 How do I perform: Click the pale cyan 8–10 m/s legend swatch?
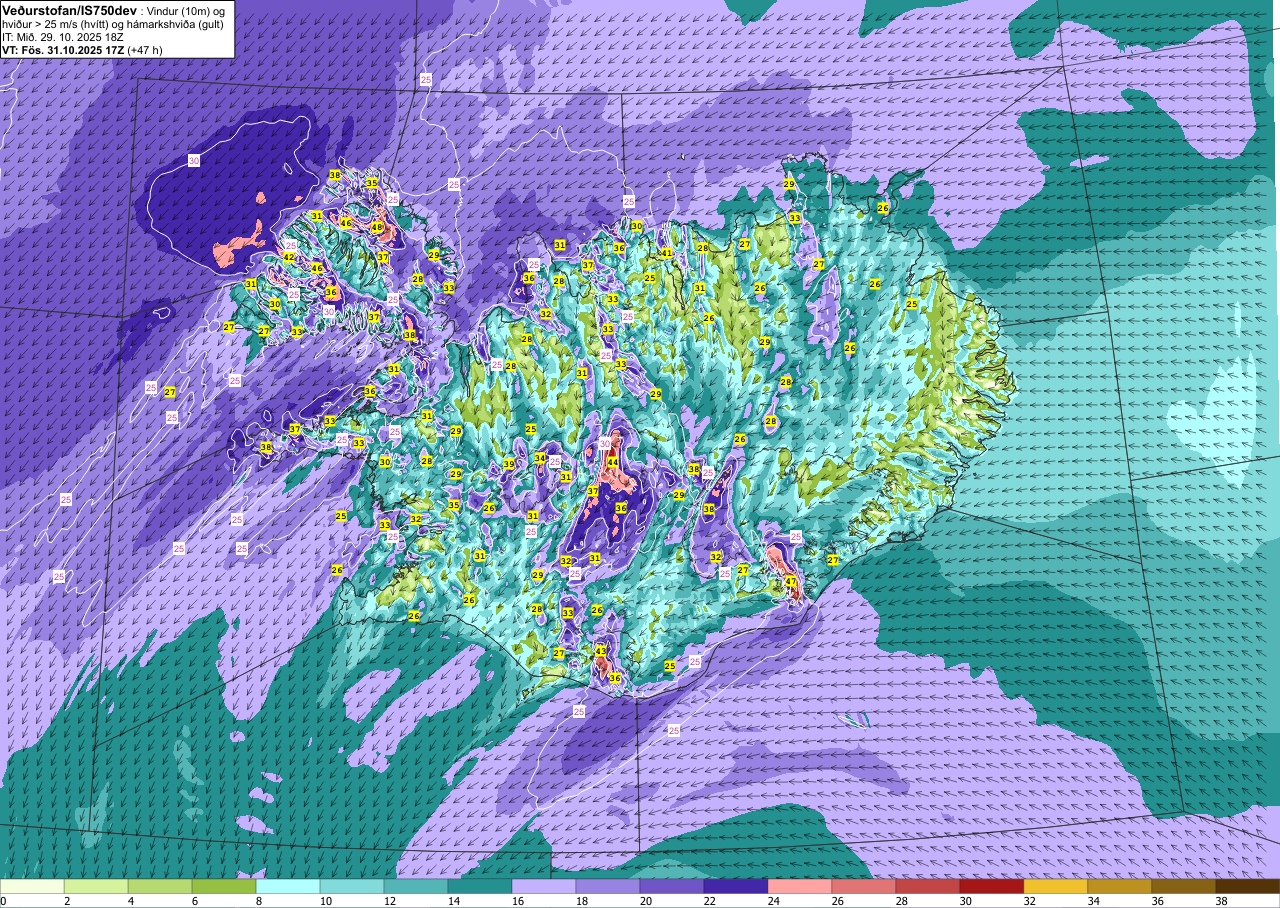tap(288, 886)
